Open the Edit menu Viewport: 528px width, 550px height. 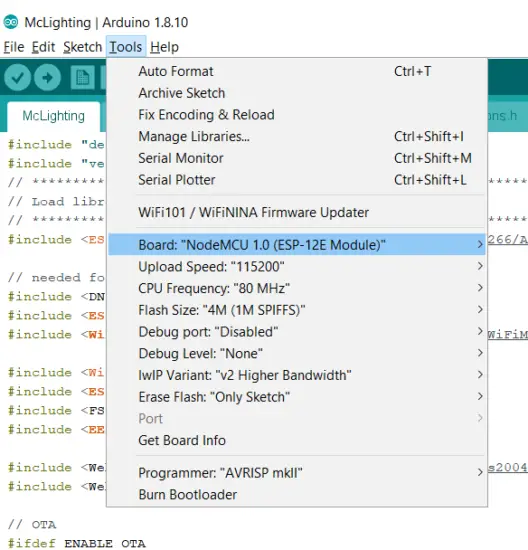point(44,47)
